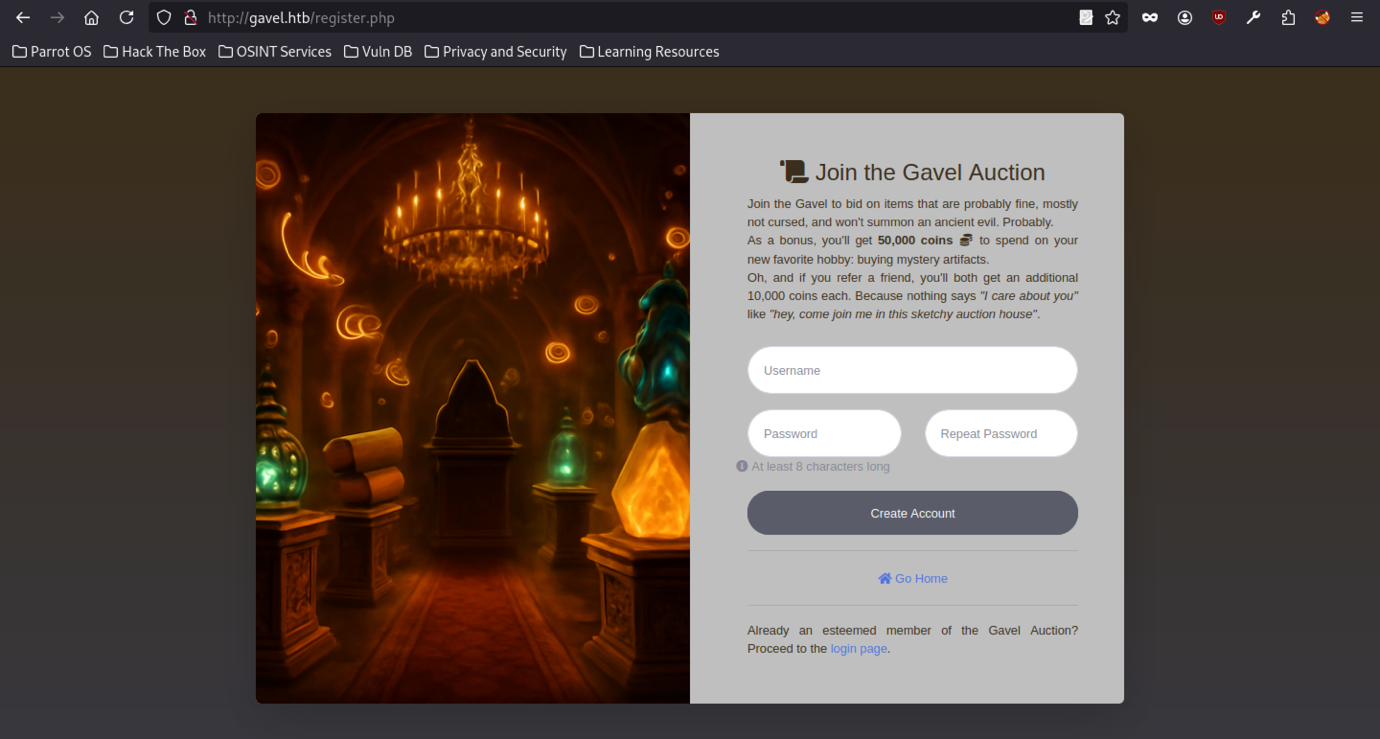Image resolution: width=1380 pixels, height=739 pixels.
Task: Open the uBlock Origin extension icon
Action: tap(1219, 18)
